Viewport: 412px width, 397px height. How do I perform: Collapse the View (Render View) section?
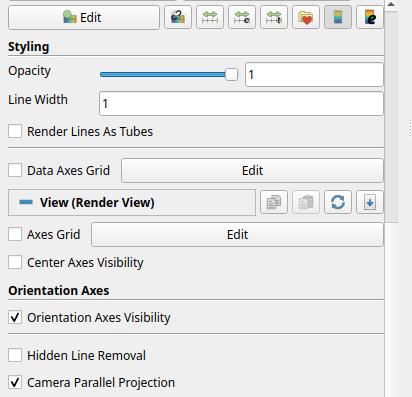pyautogui.click(x=132, y=202)
